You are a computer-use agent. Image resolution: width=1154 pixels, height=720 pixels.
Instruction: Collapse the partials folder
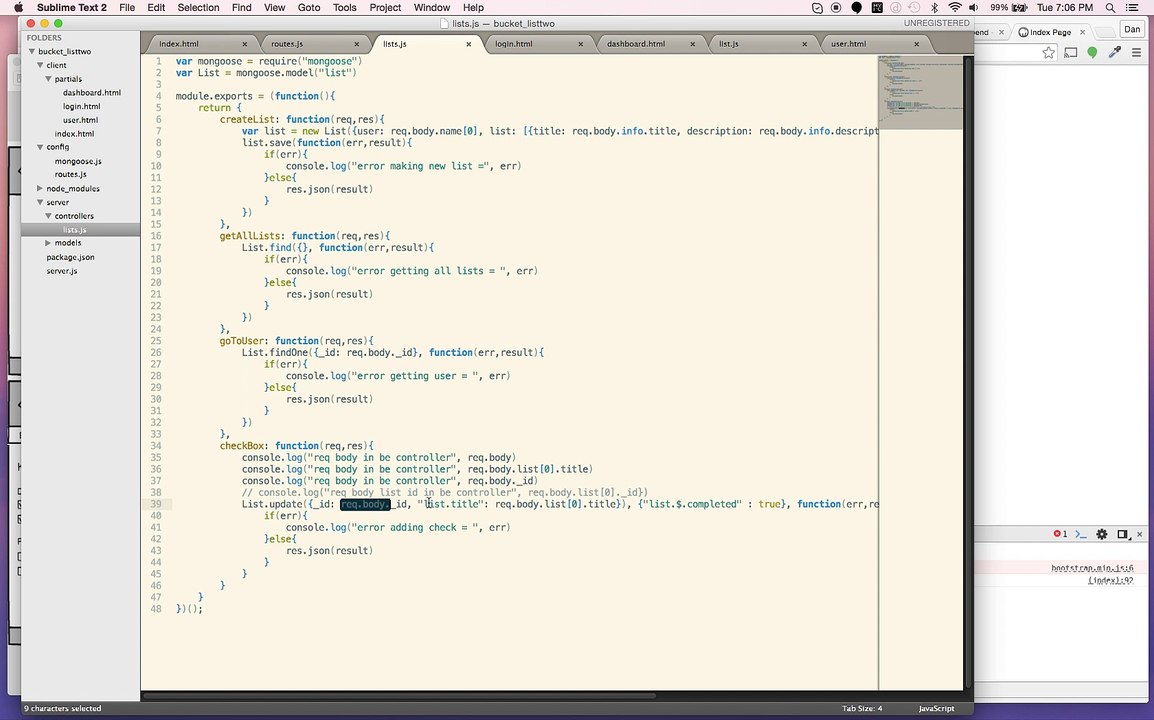pos(48,79)
